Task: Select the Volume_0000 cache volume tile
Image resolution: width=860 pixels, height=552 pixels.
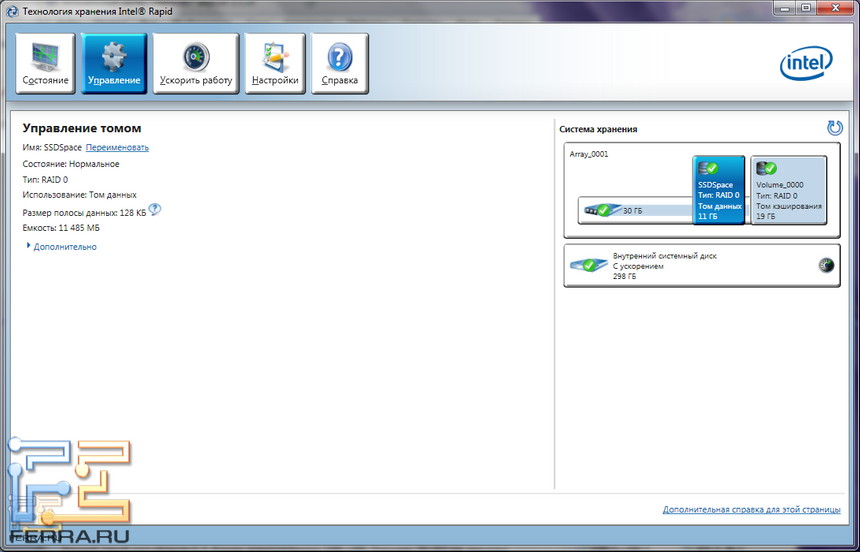Action: [x=789, y=190]
